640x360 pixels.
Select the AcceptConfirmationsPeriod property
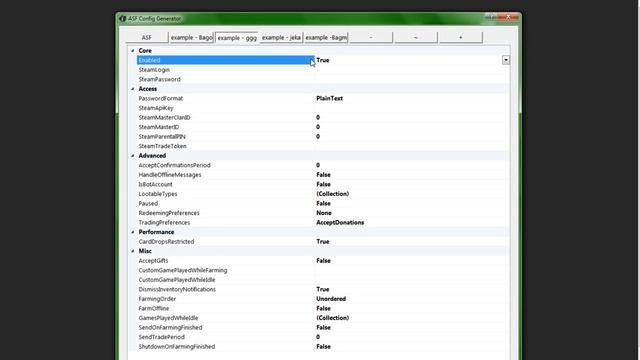(174, 165)
